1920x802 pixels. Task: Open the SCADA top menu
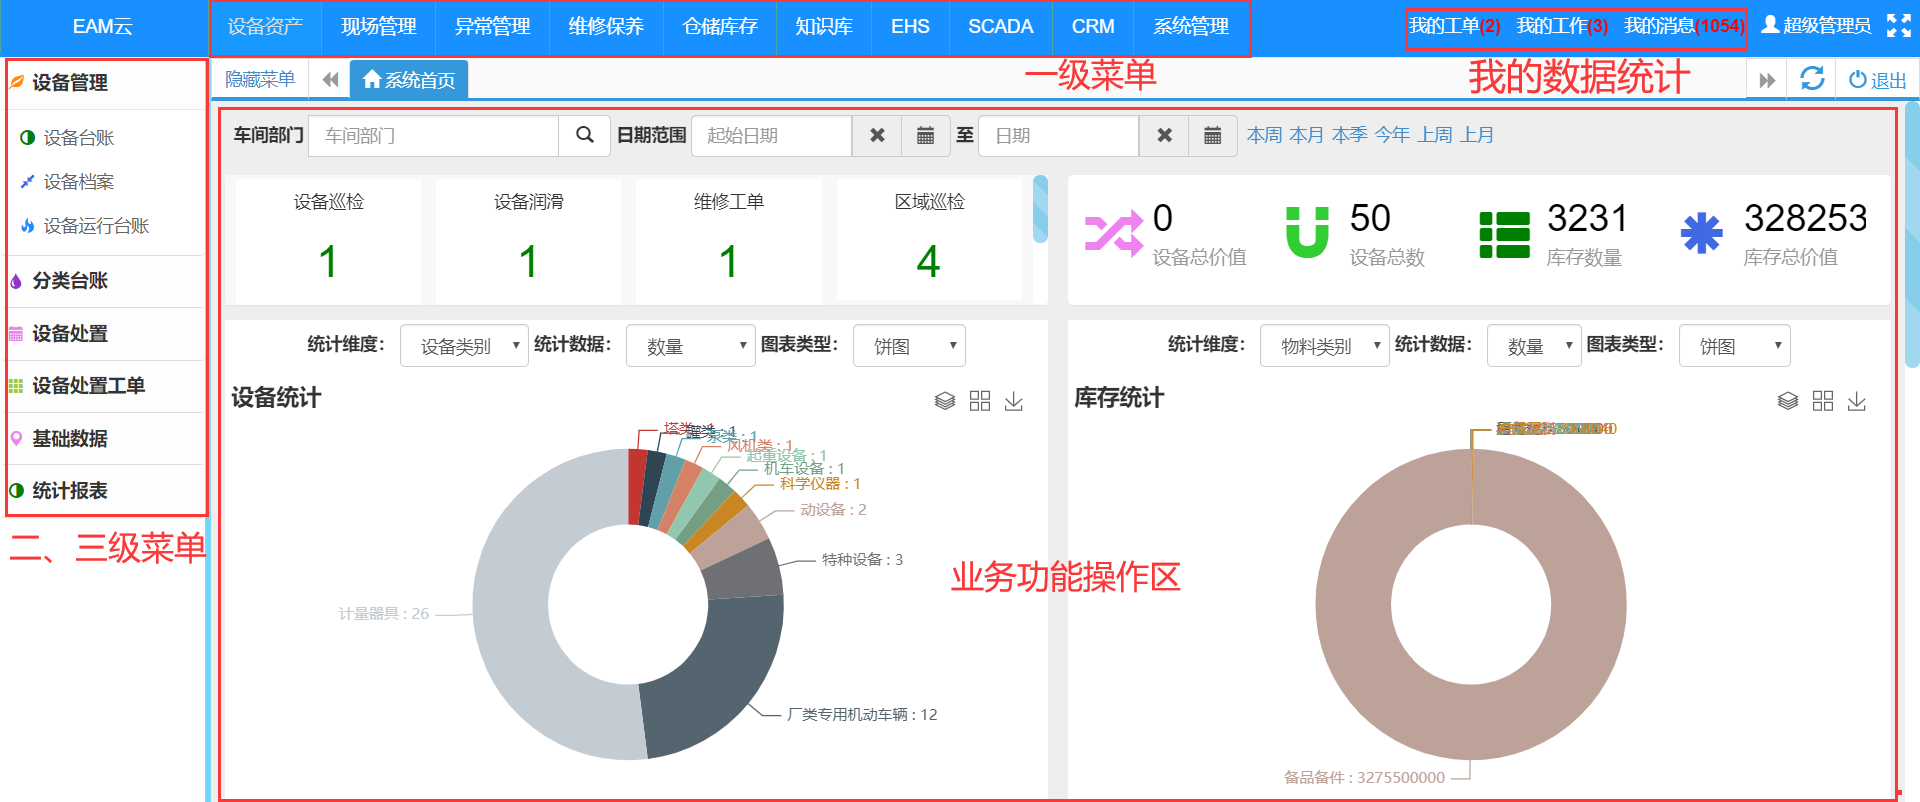pos(1000,27)
